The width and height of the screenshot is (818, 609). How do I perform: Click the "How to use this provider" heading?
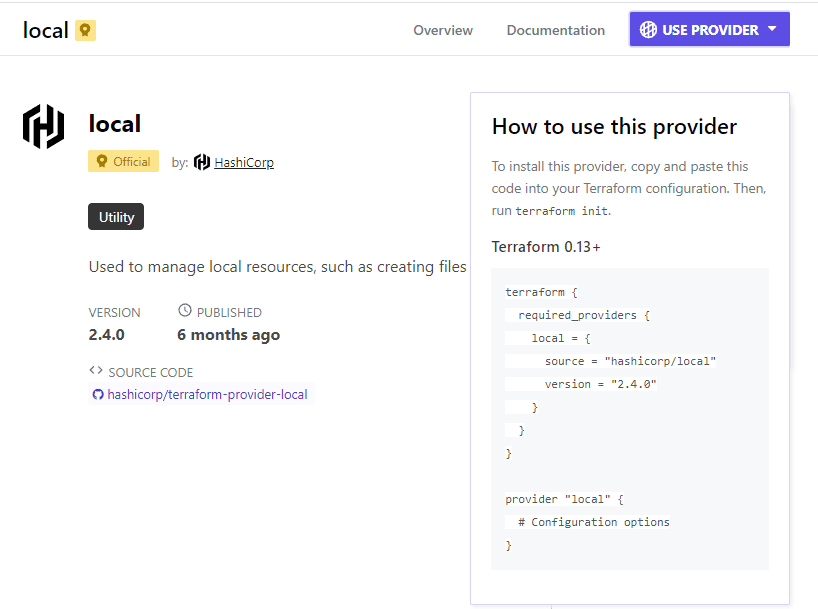(614, 127)
